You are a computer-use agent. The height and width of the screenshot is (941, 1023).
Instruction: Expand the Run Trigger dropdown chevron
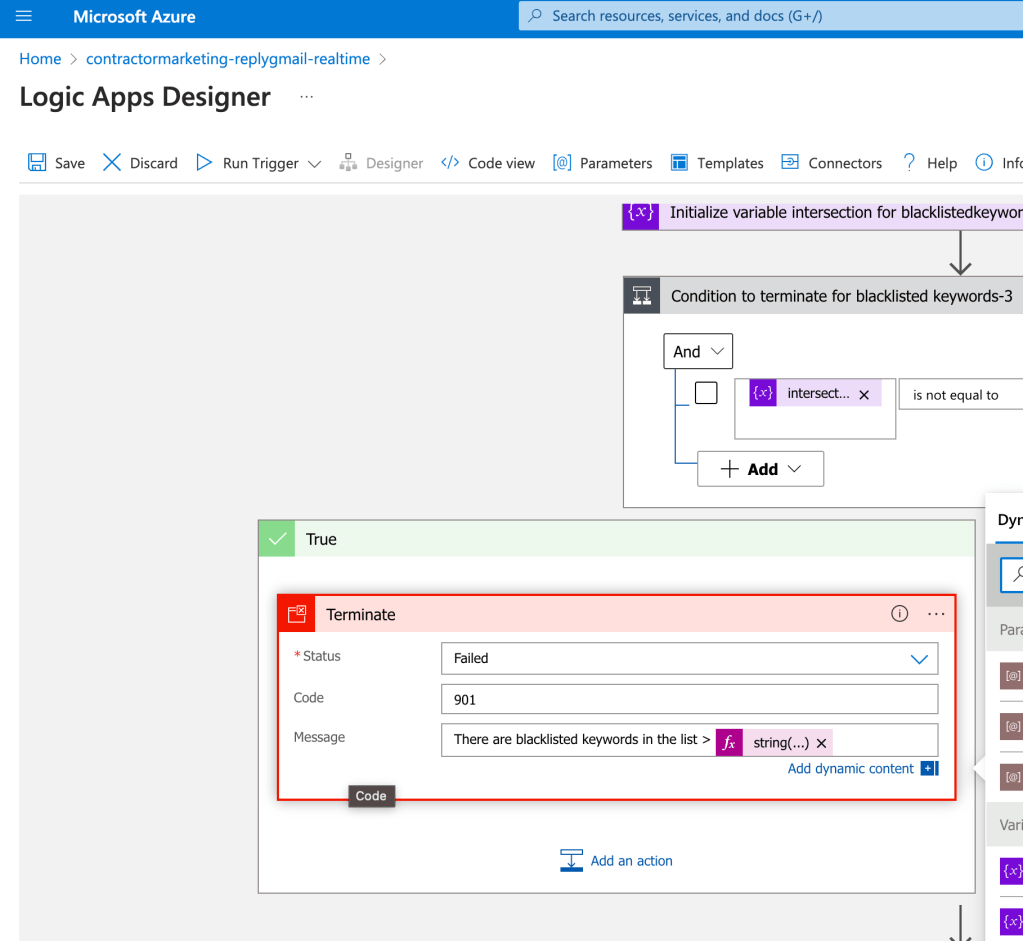click(314, 163)
